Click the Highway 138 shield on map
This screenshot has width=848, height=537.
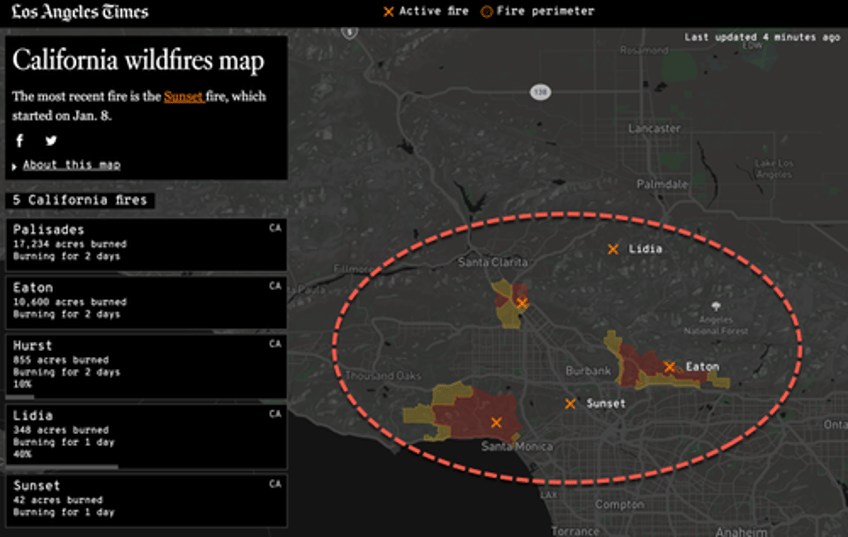coord(540,92)
